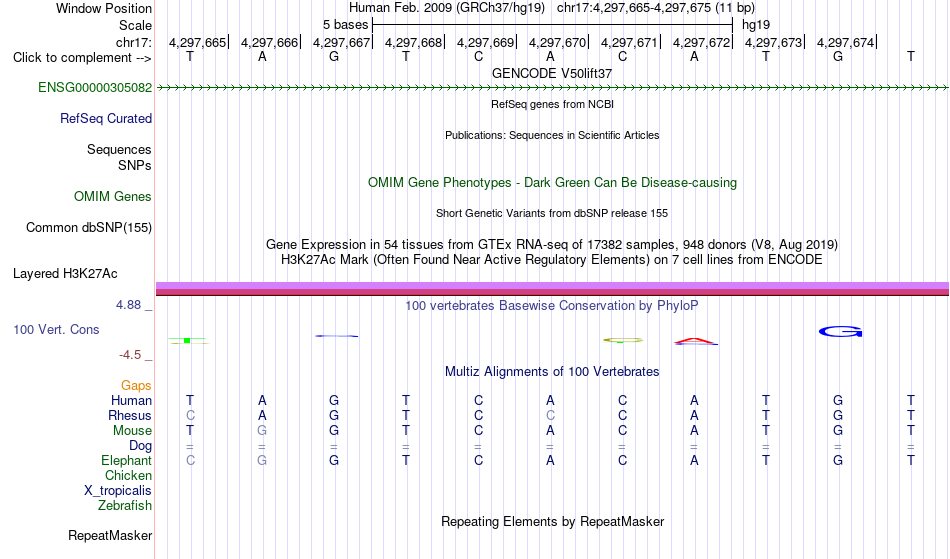This screenshot has width=950, height=559.
Task: Open the Layered H3K27Ac track label
Action: (65, 273)
